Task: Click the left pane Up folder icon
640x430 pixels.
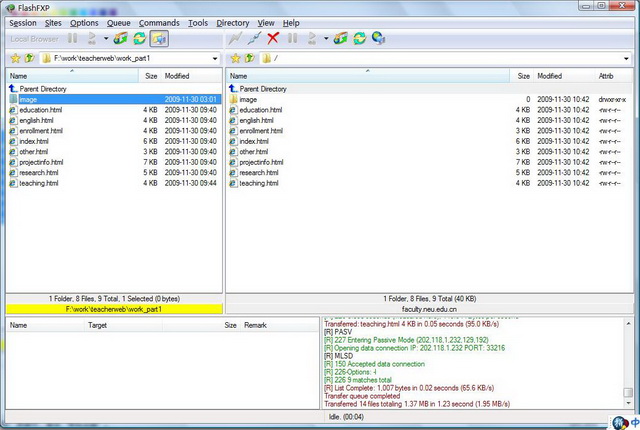Action: 29,58
